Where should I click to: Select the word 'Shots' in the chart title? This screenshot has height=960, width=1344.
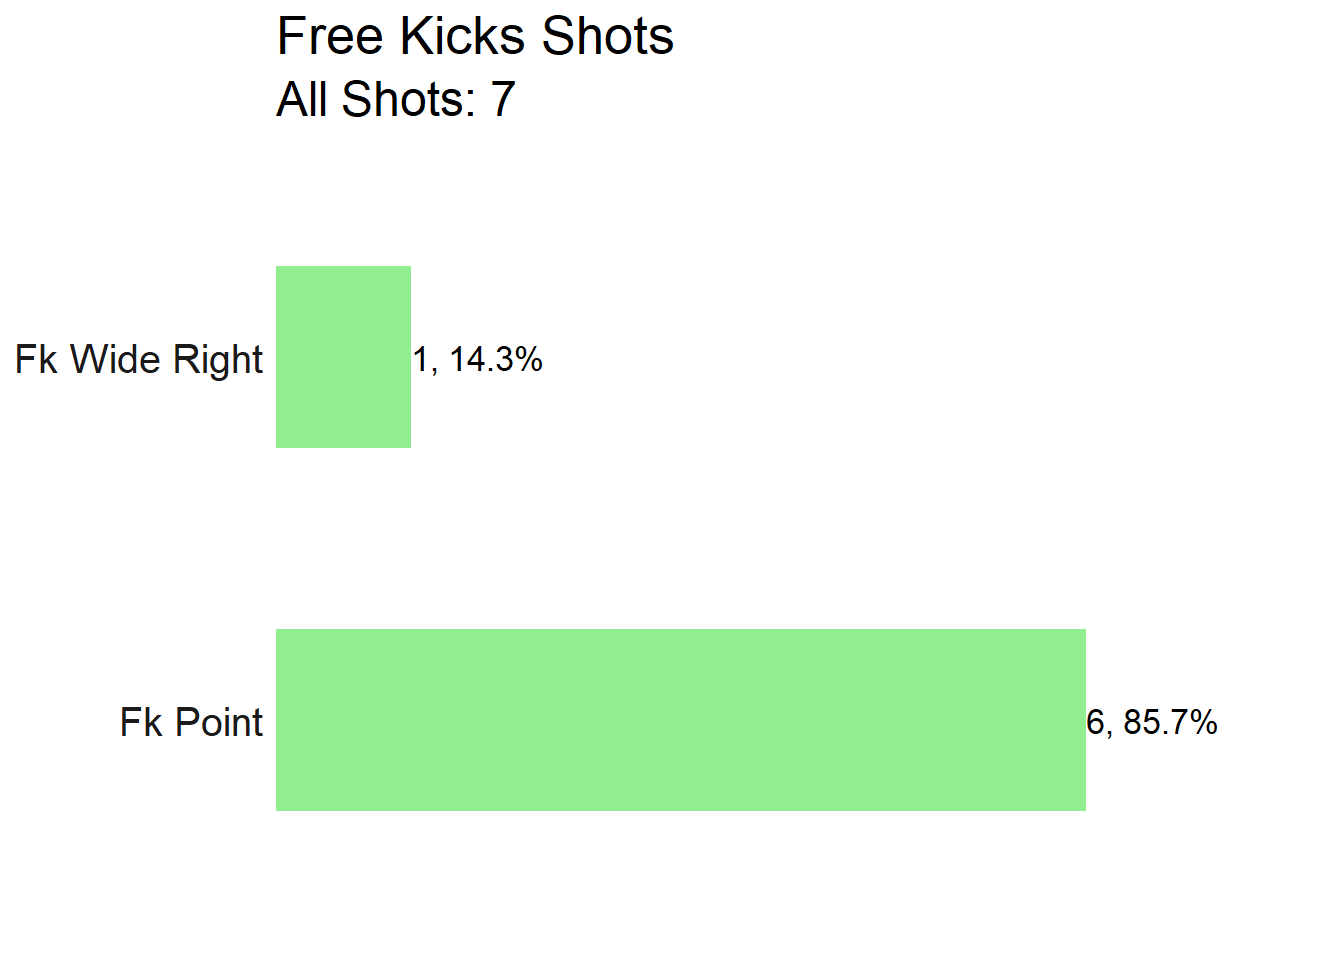click(x=608, y=37)
